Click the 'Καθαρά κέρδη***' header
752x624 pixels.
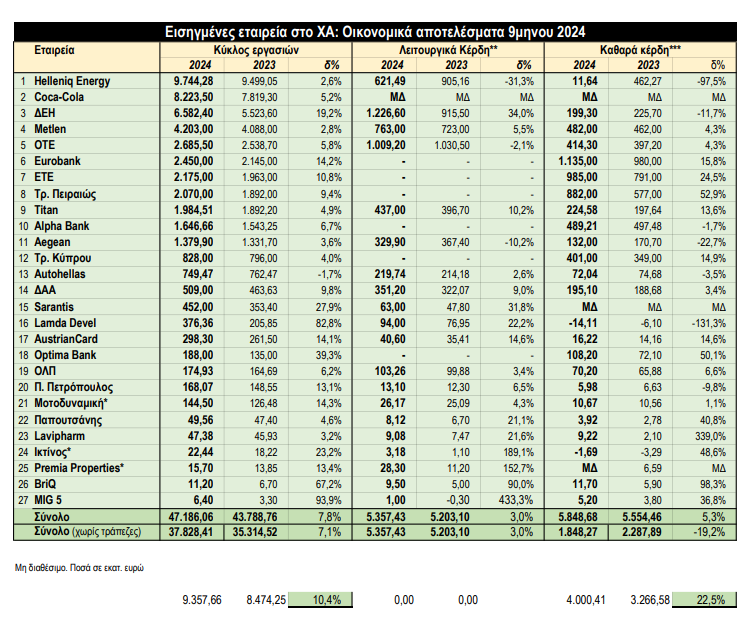click(641, 50)
